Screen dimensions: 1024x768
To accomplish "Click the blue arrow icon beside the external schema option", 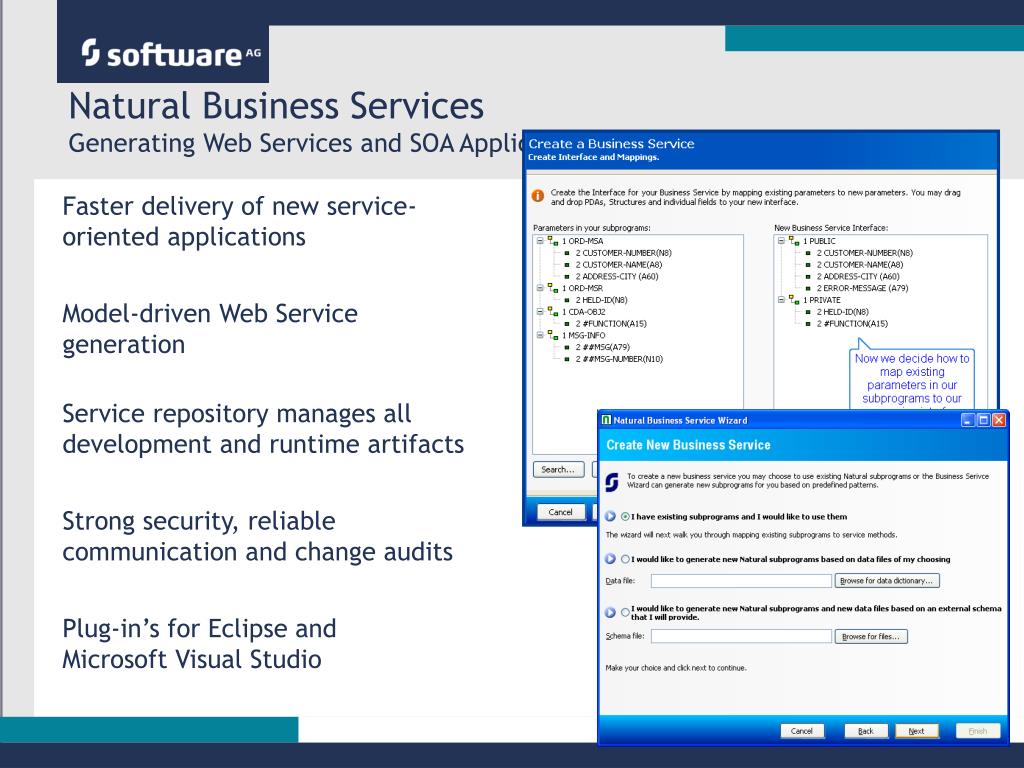I will (611, 613).
